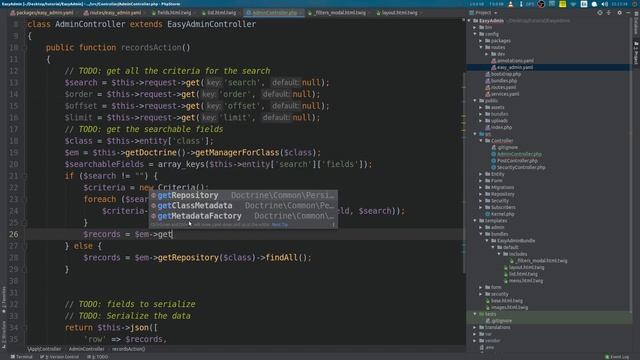
Task: Open the Terminal tool window
Action: pyautogui.click(x=21, y=357)
